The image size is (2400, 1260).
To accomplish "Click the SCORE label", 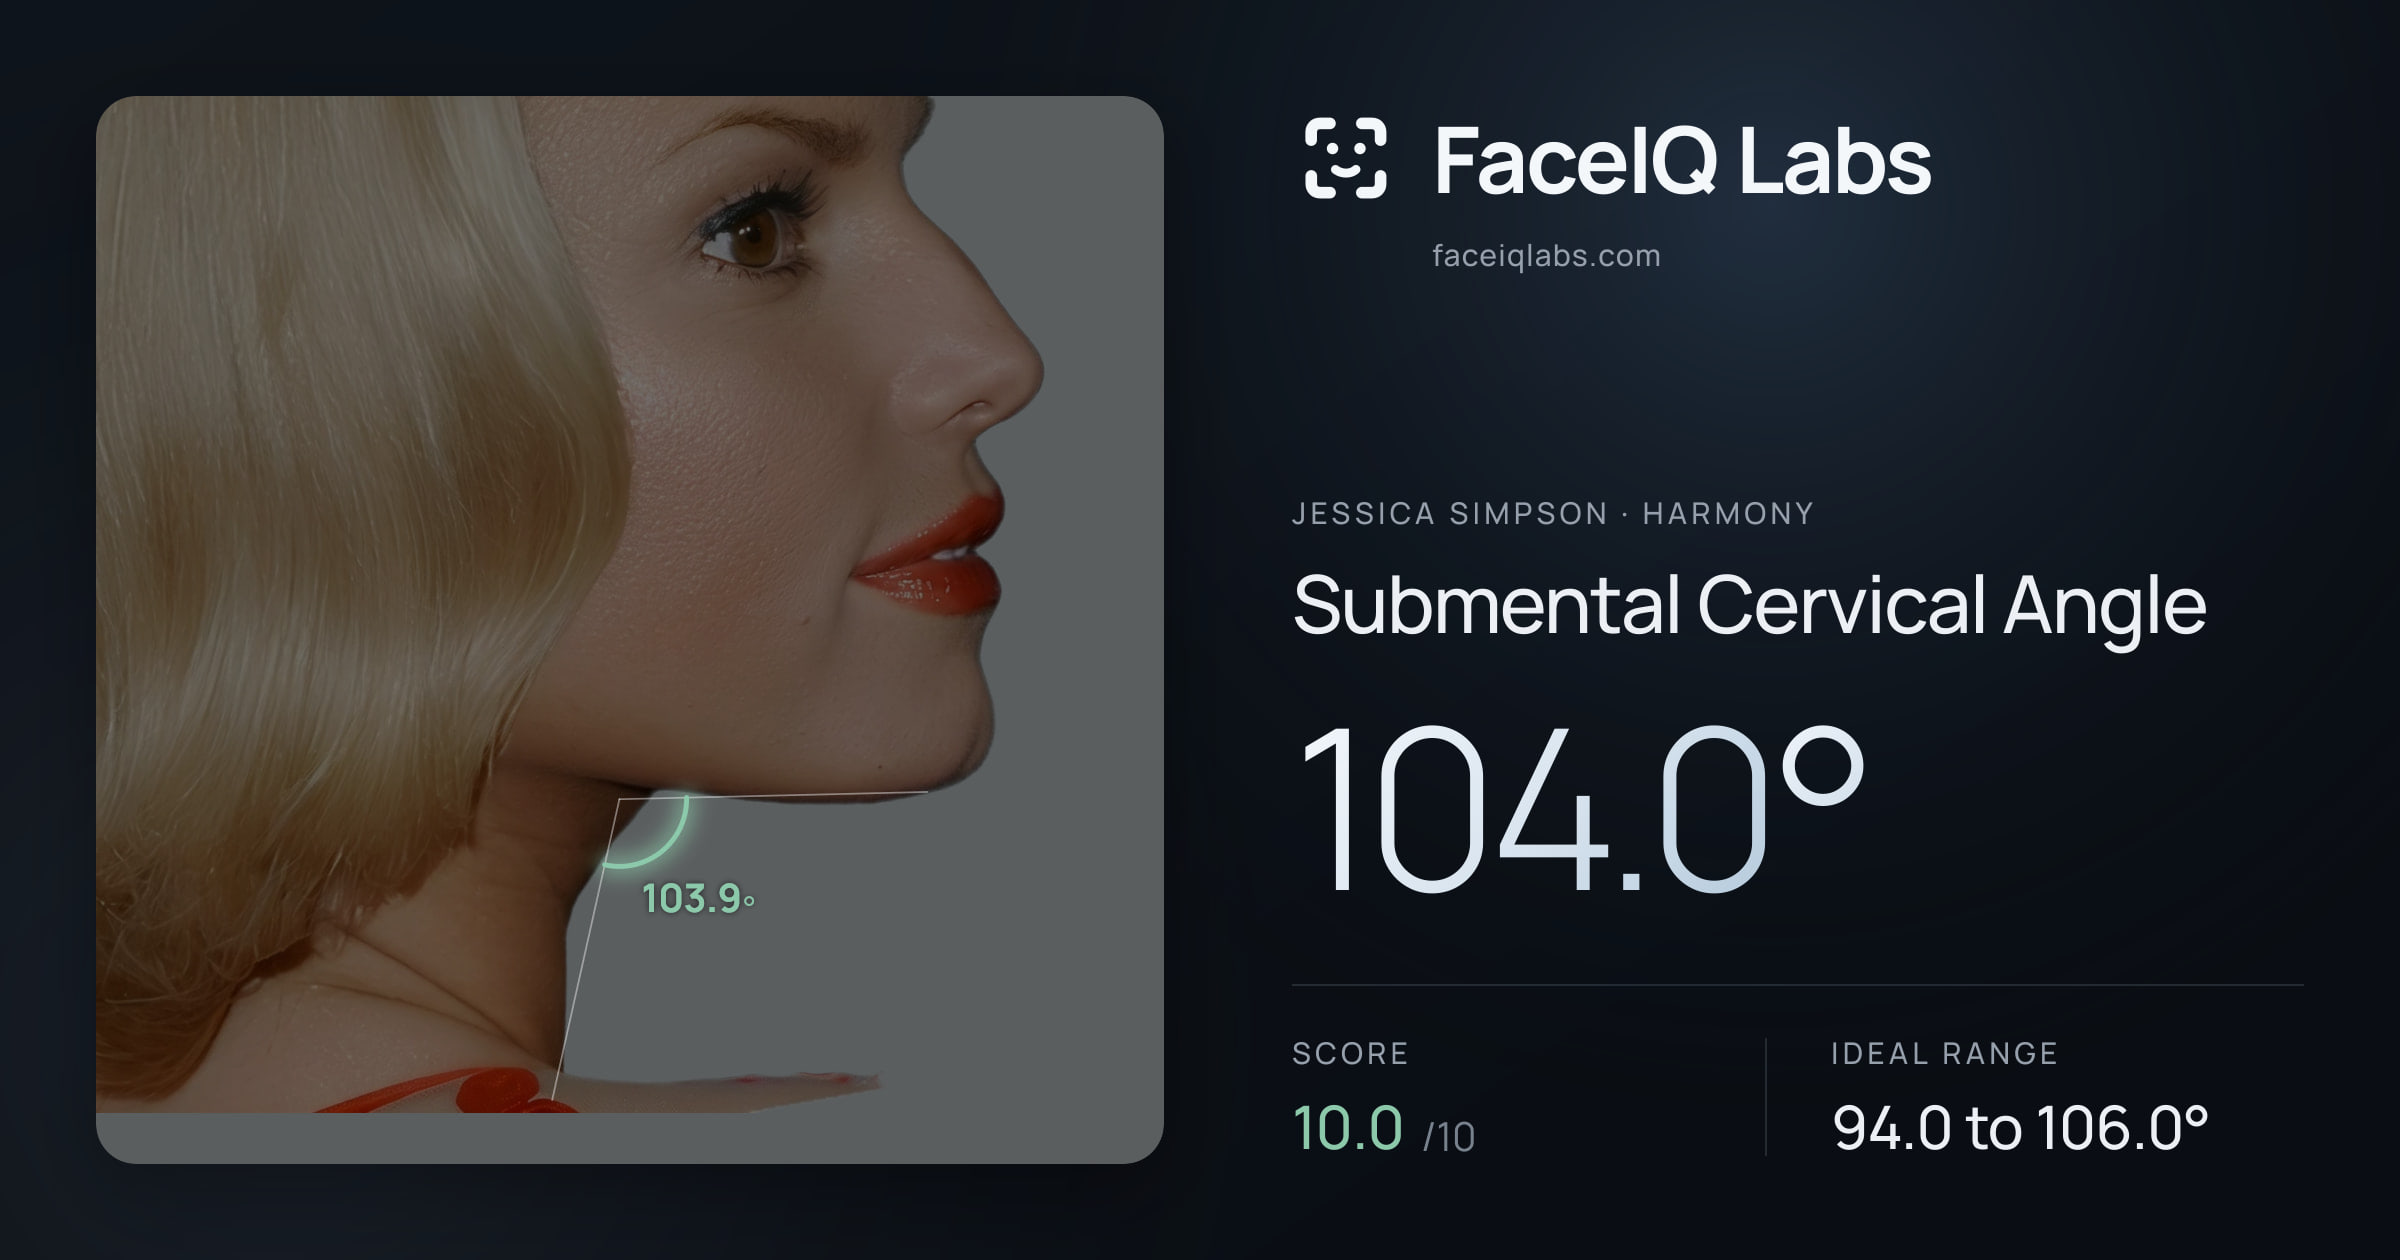I will (x=1350, y=1053).
